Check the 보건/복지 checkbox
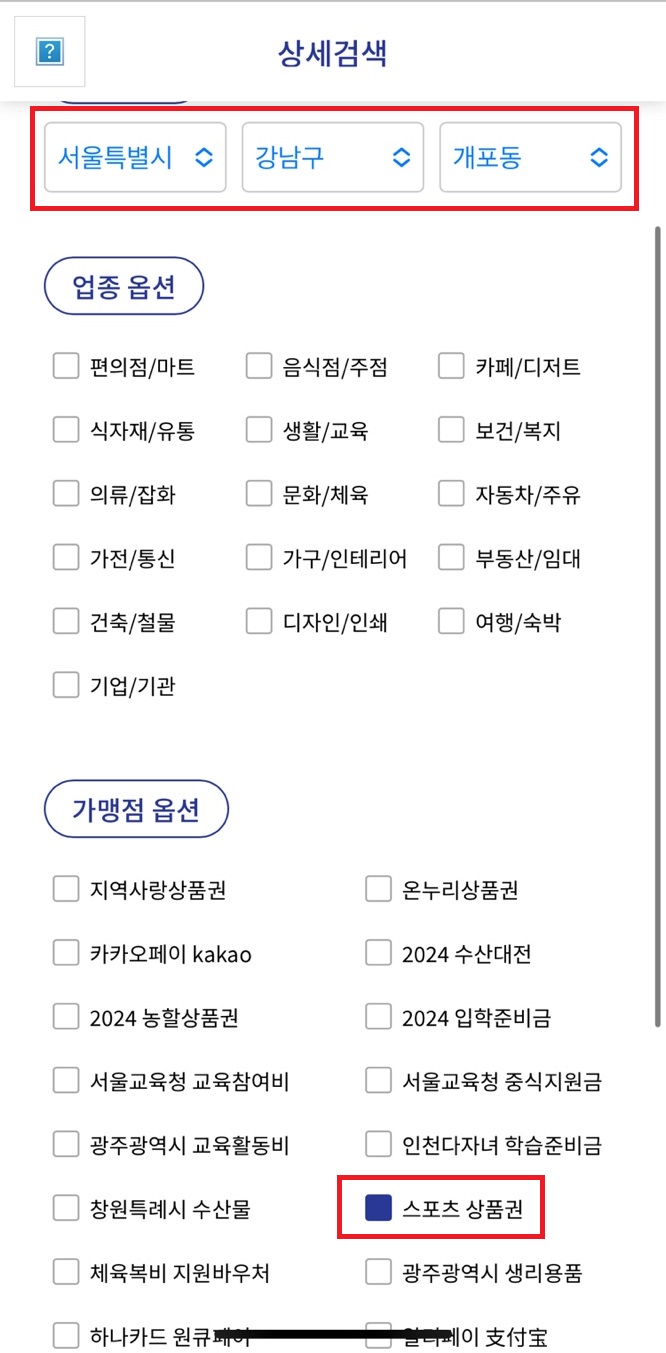This screenshot has height=1353, width=666. click(x=451, y=429)
